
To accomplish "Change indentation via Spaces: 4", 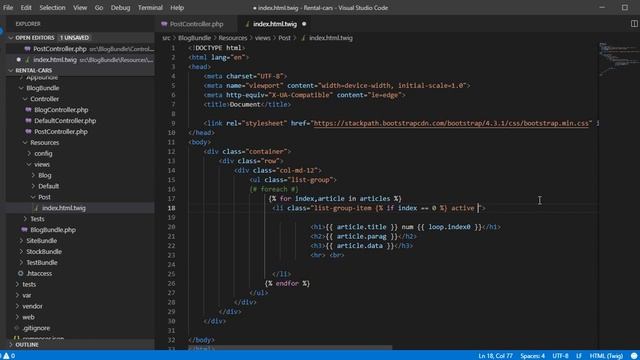I will pos(532,356).
